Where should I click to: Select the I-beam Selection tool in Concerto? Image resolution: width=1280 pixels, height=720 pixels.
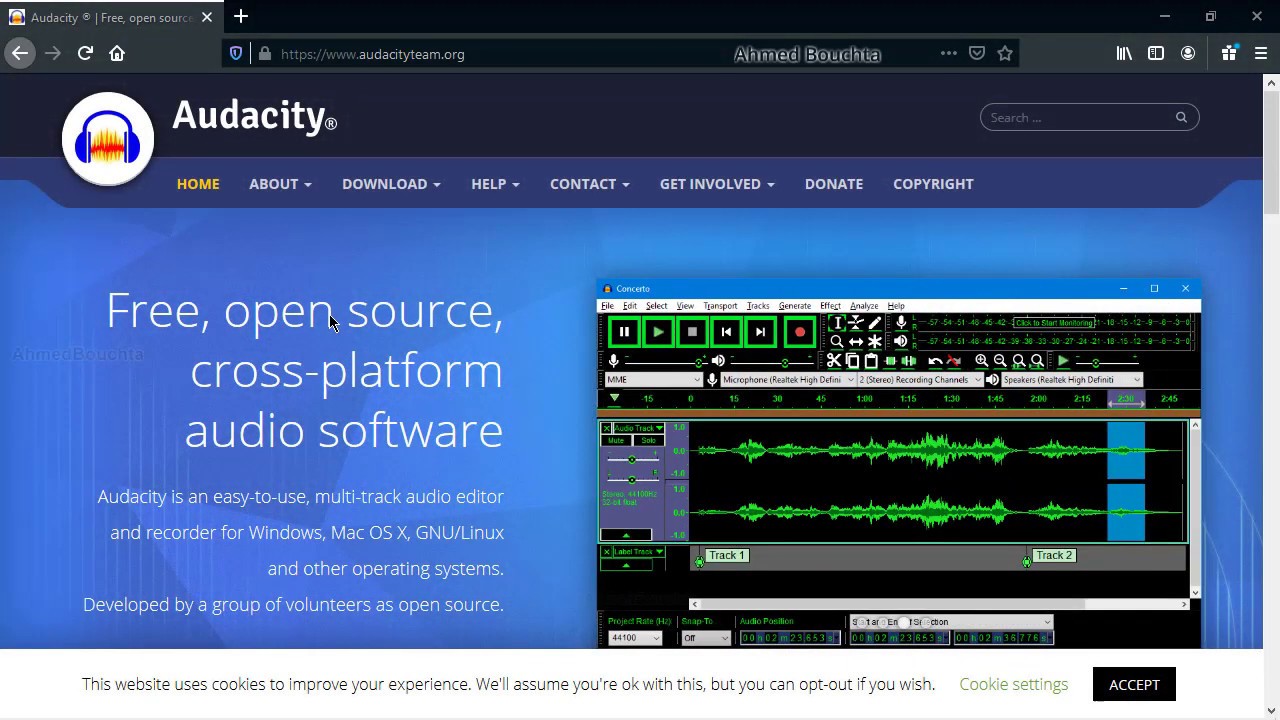[x=837, y=323]
